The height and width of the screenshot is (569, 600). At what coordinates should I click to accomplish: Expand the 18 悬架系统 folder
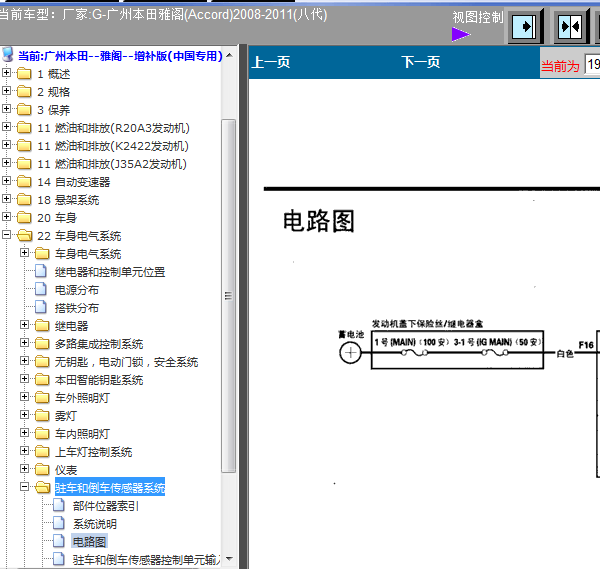click(6, 198)
